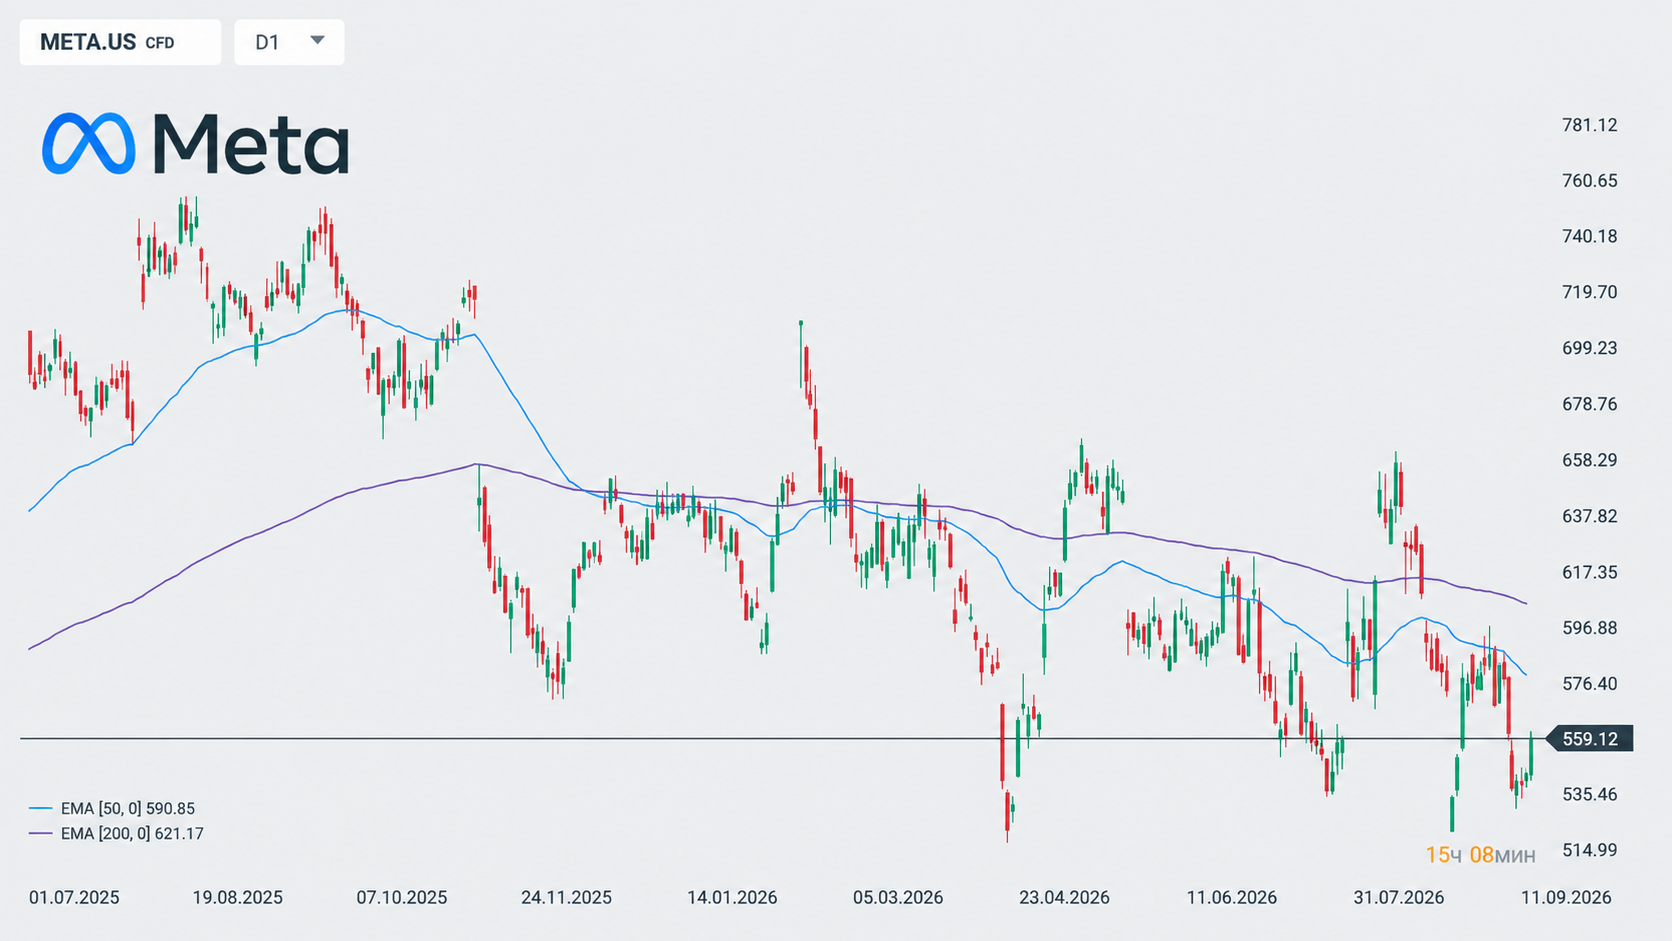The image size is (1672, 941).
Task: Open the META.US CFD symbol selector
Action: coord(120,42)
